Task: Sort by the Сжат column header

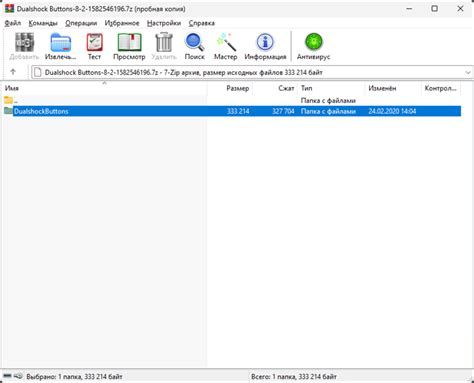Action: pyautogui.click(x=275, y=88)
